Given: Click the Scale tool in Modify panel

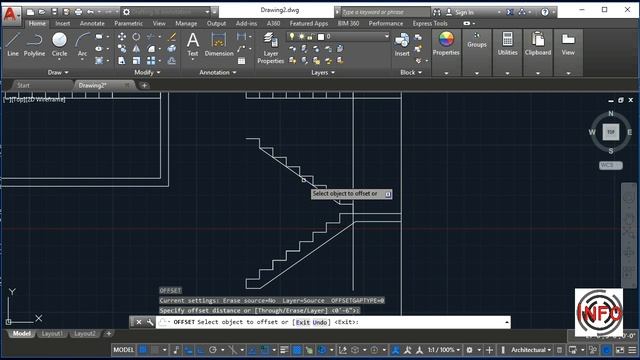Looking at the screenshot, I should pyautogui.click(x=136, y=60).
